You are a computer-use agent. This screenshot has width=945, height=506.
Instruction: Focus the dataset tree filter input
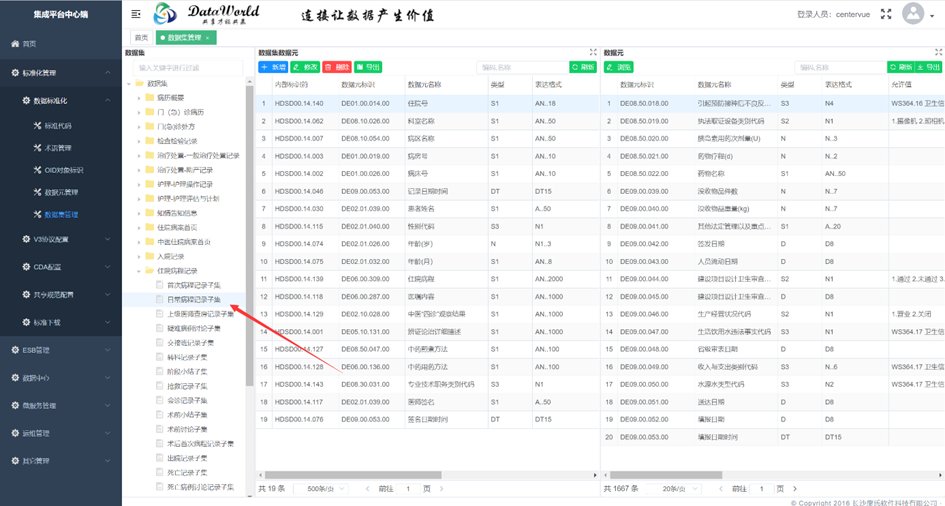click(187, 67)
